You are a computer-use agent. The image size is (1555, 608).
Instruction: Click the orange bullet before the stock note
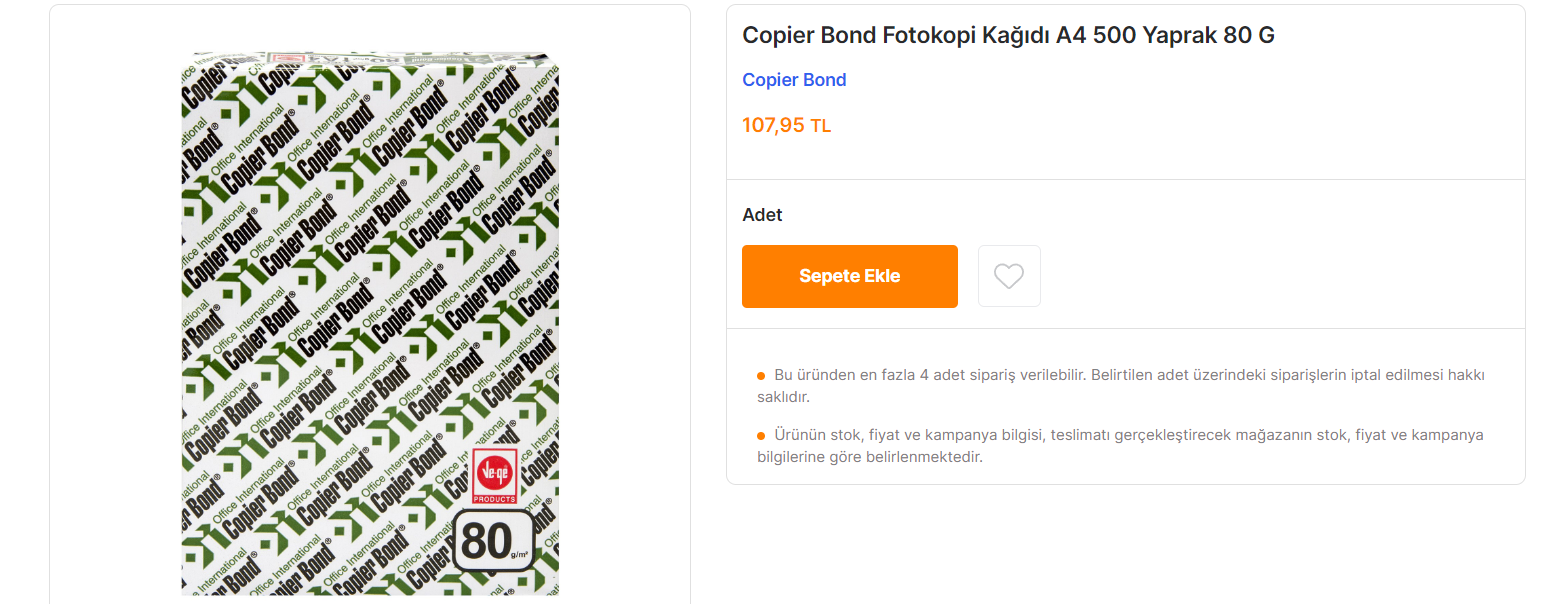click(761, 436)
